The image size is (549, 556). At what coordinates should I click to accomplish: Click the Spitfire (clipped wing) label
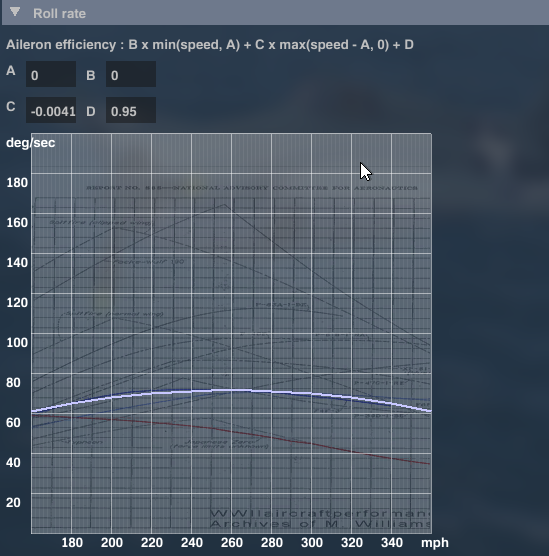point(101,222)
